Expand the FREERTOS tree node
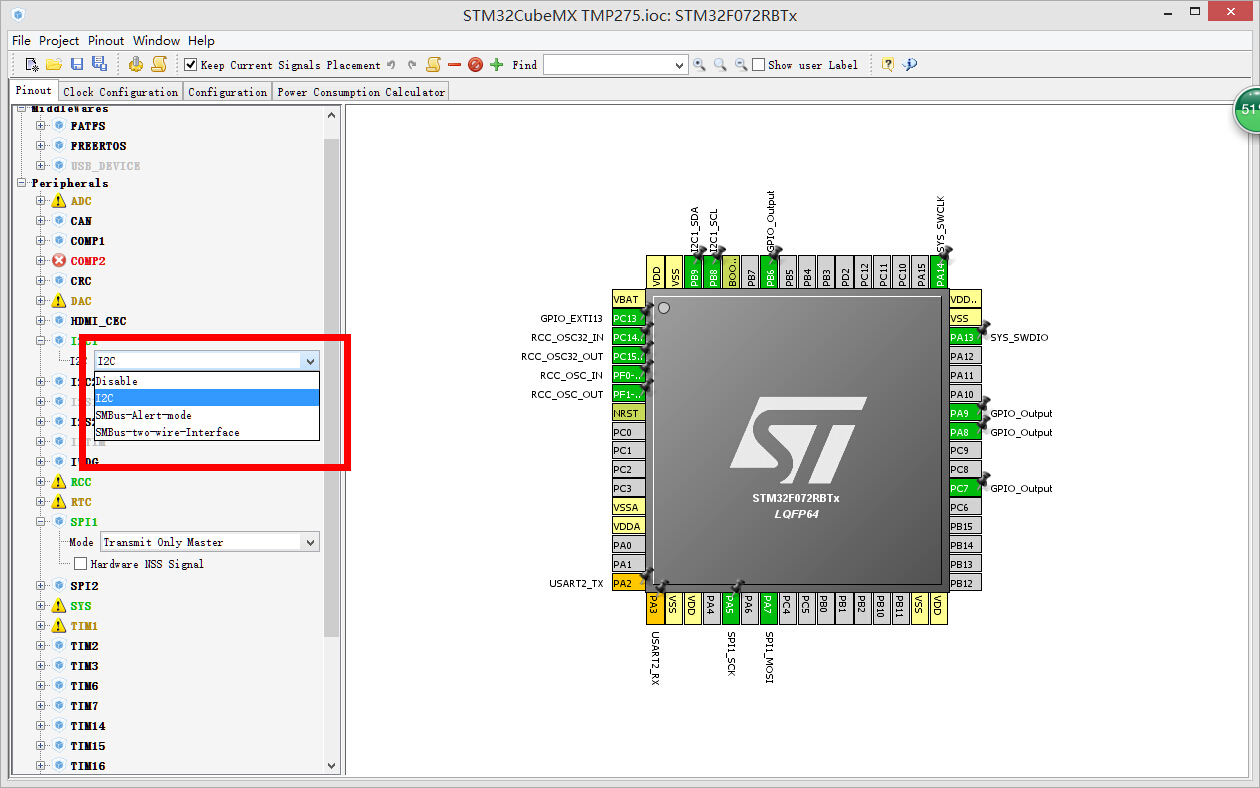 point(41,146)
